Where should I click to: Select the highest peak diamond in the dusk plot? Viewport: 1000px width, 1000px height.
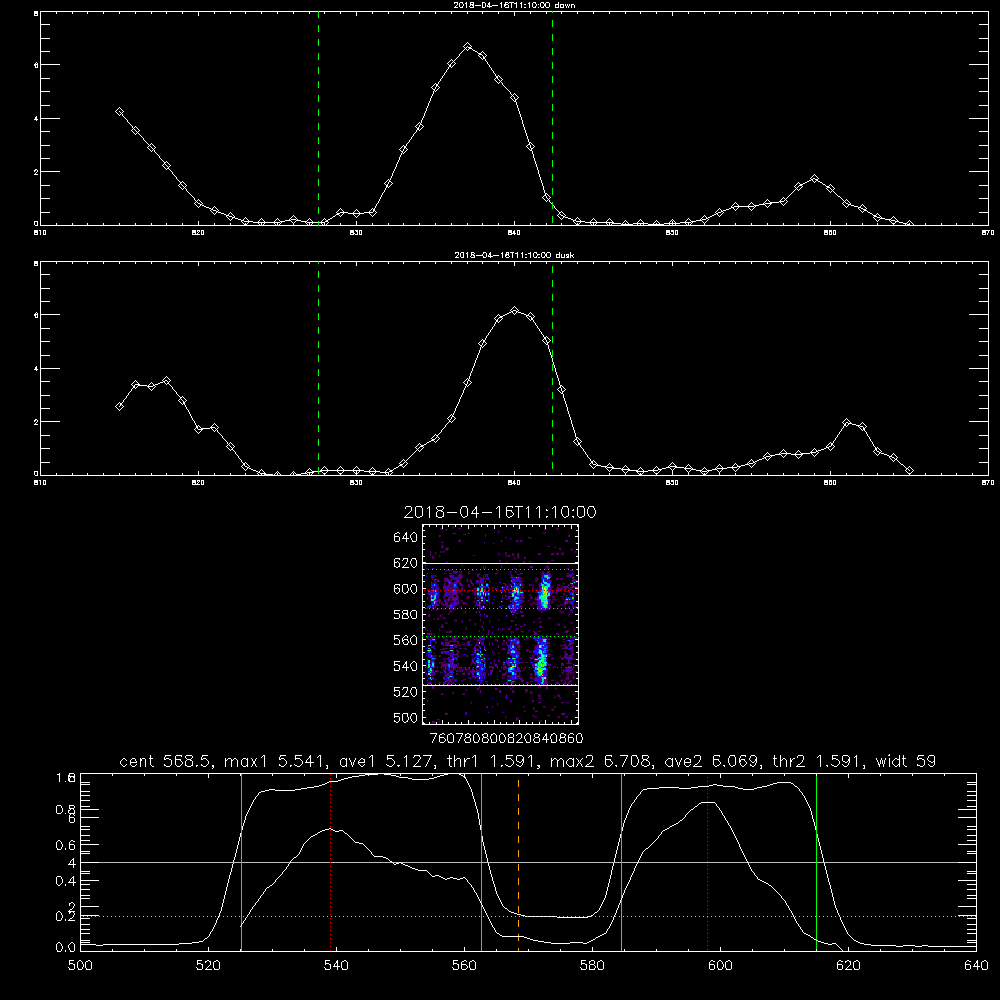(x=515, y=311)
